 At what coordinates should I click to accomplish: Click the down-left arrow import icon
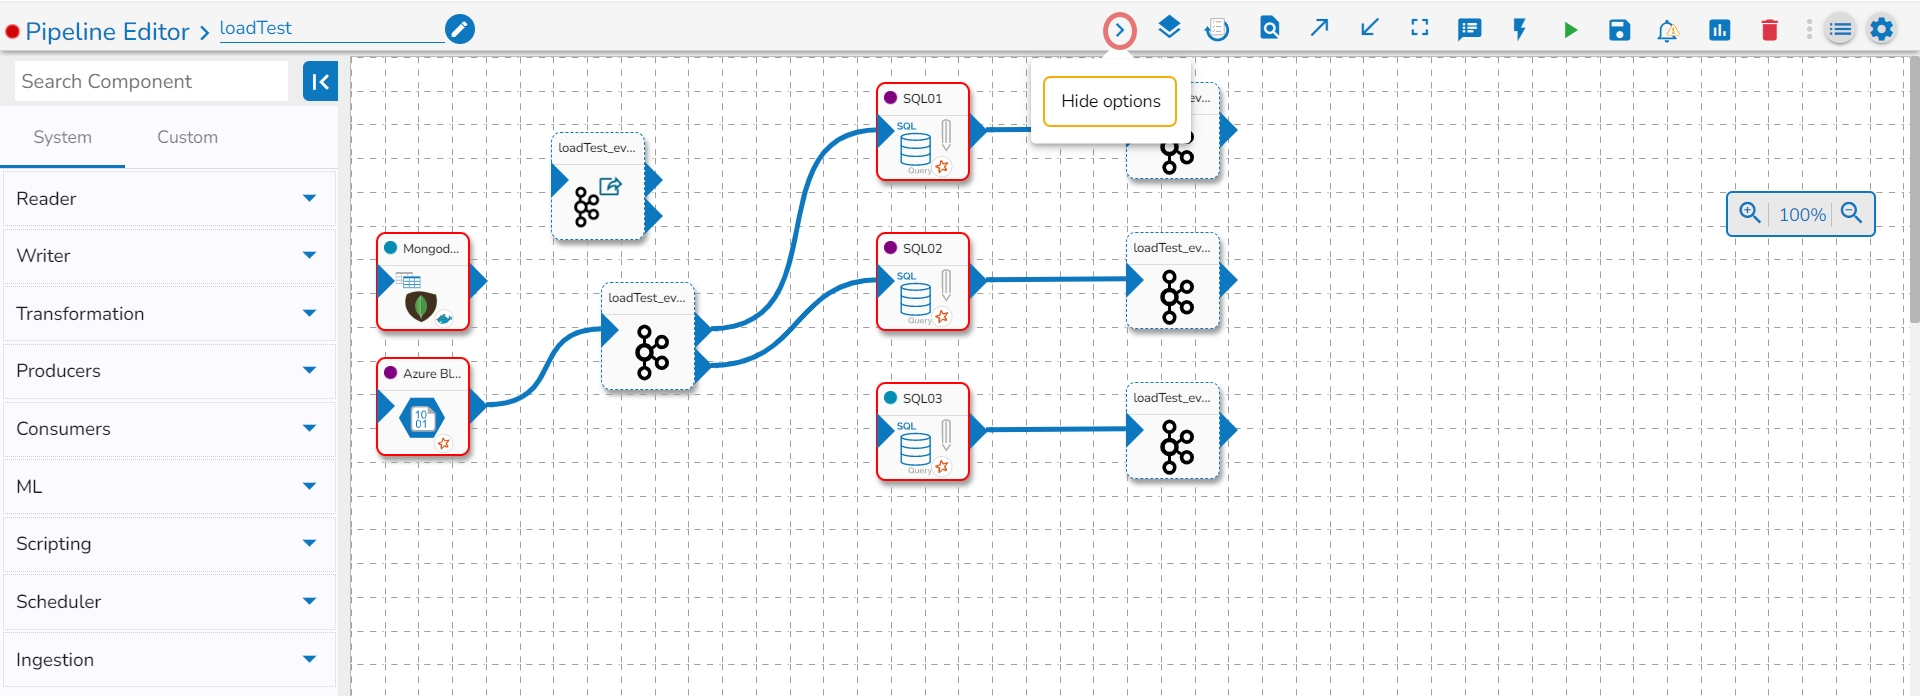(1370, 28)
